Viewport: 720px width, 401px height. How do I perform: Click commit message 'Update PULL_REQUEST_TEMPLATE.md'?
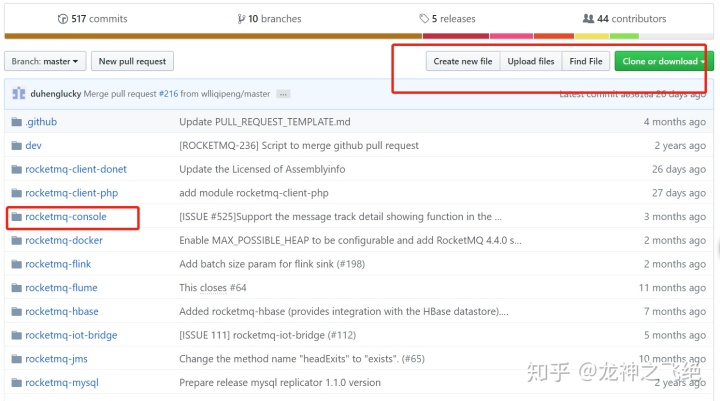tap(264, 122)
